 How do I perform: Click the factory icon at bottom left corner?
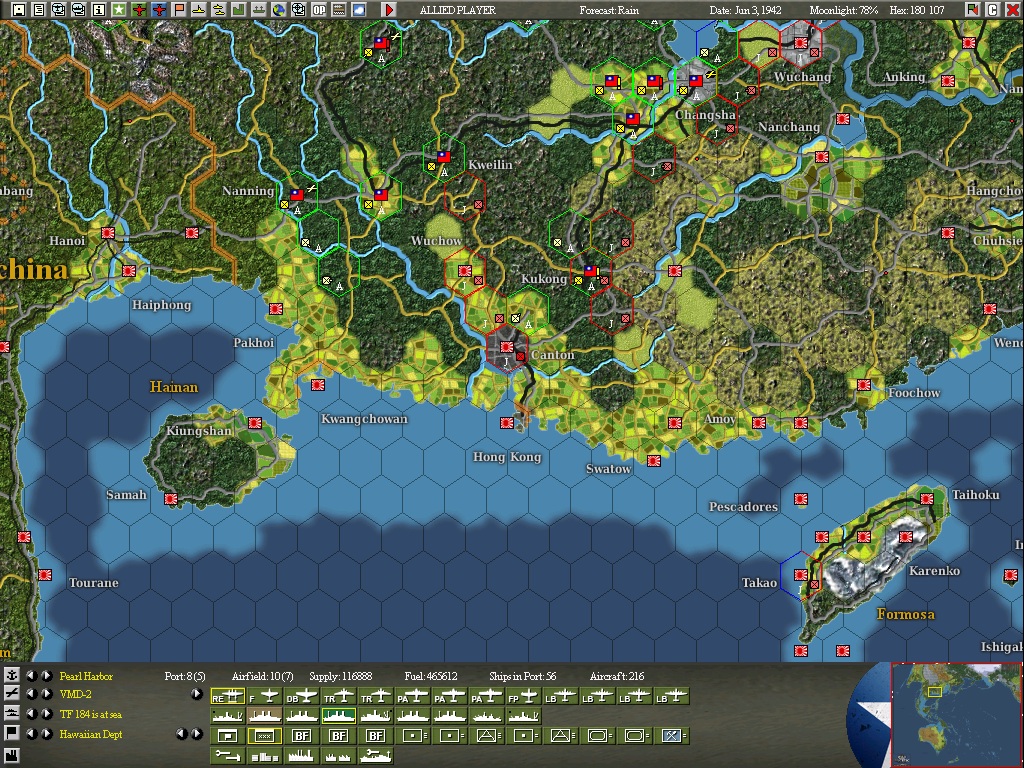coord(11,756)
